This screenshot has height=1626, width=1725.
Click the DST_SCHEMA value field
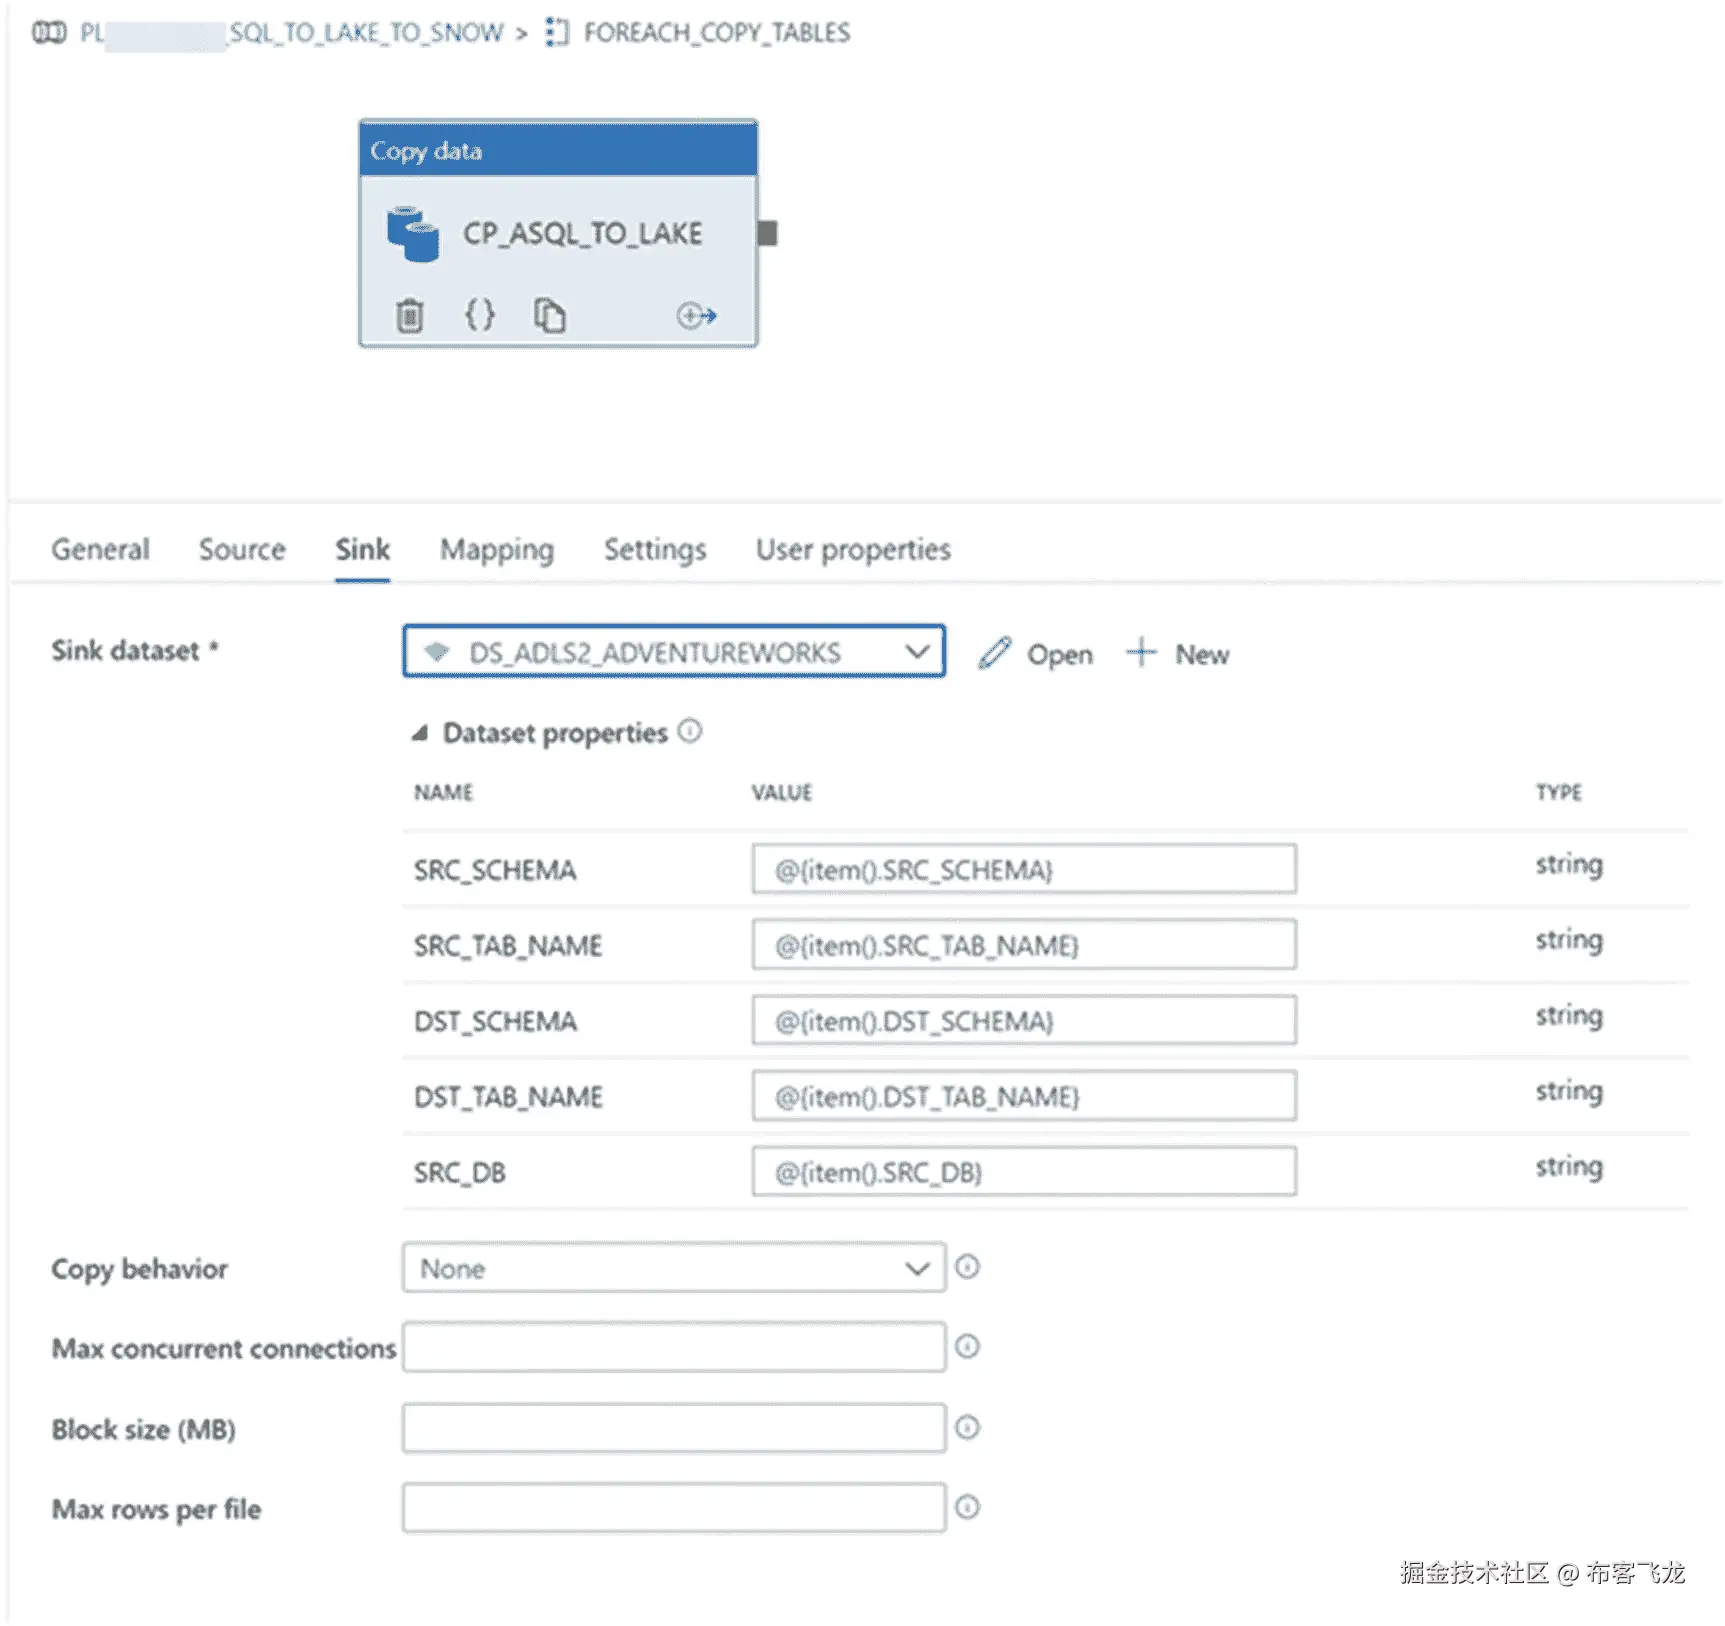pos(1024,1020)
